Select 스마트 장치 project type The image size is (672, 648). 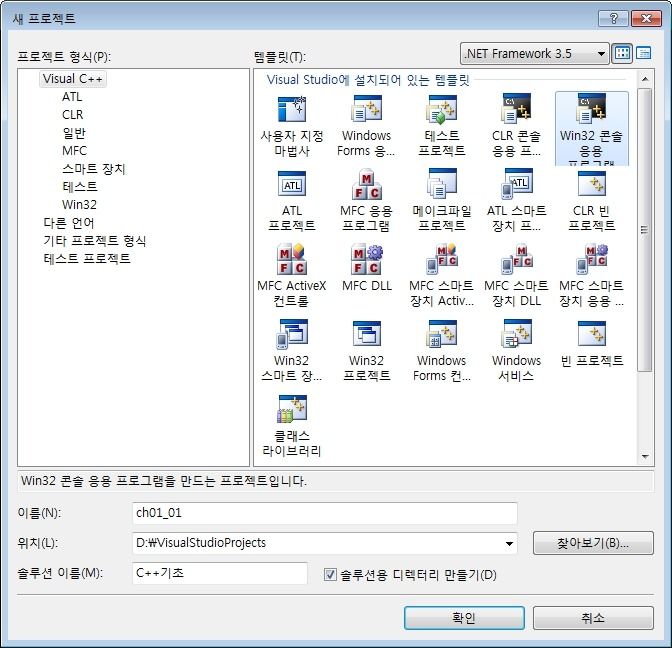pyautogui.click(x=93, y=169)
